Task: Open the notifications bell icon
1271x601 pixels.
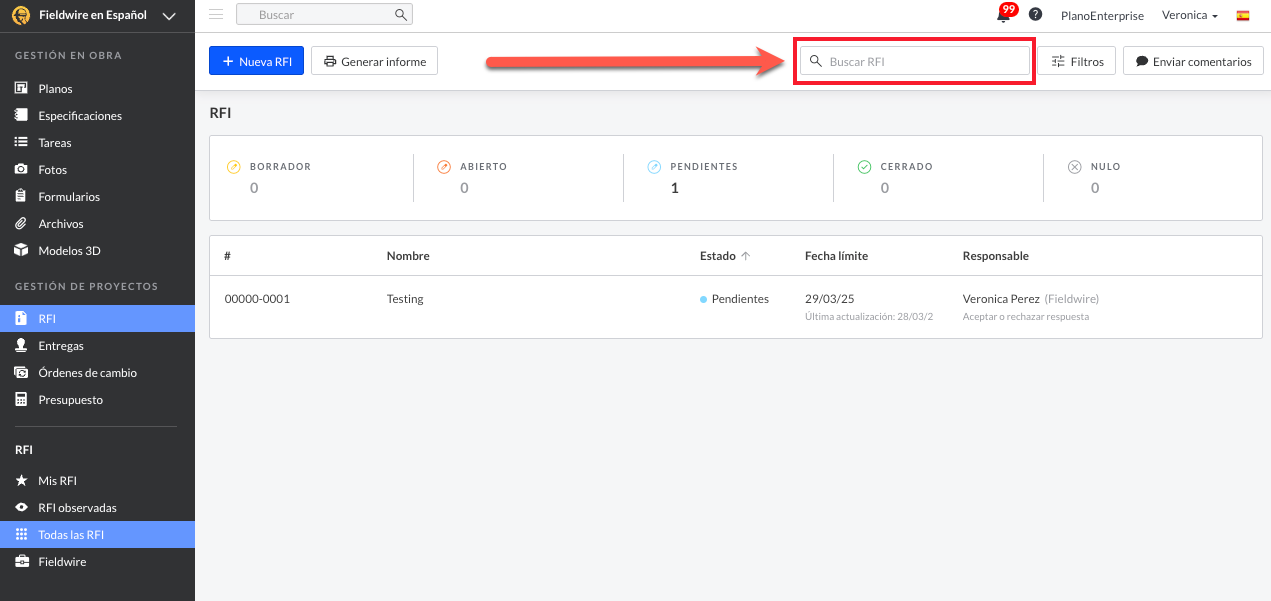Action: (1003, 15)
